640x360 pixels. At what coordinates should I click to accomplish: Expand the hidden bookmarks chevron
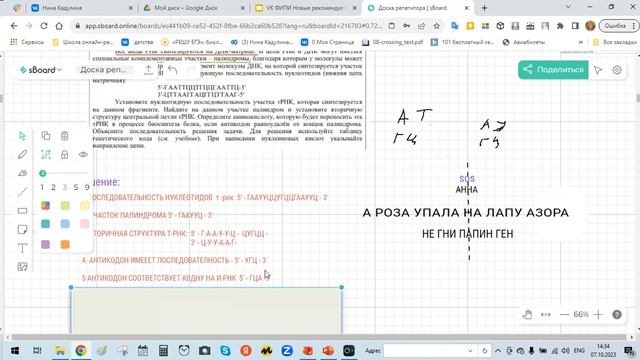581,42
